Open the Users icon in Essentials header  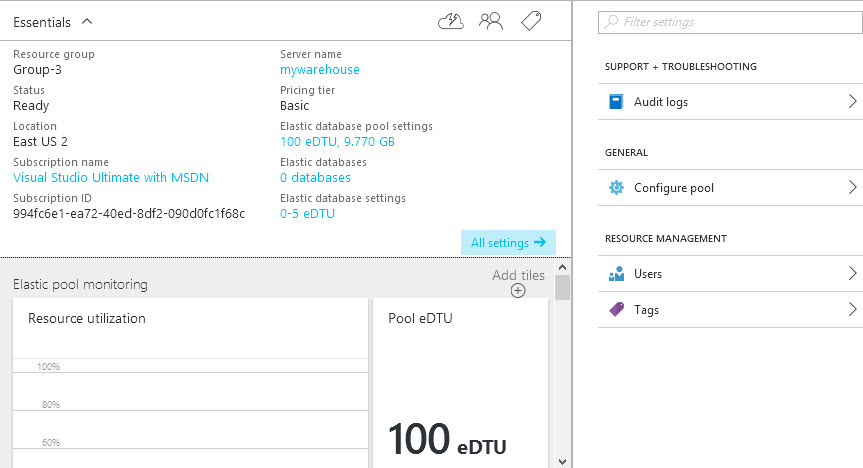(x=491, y=21)
